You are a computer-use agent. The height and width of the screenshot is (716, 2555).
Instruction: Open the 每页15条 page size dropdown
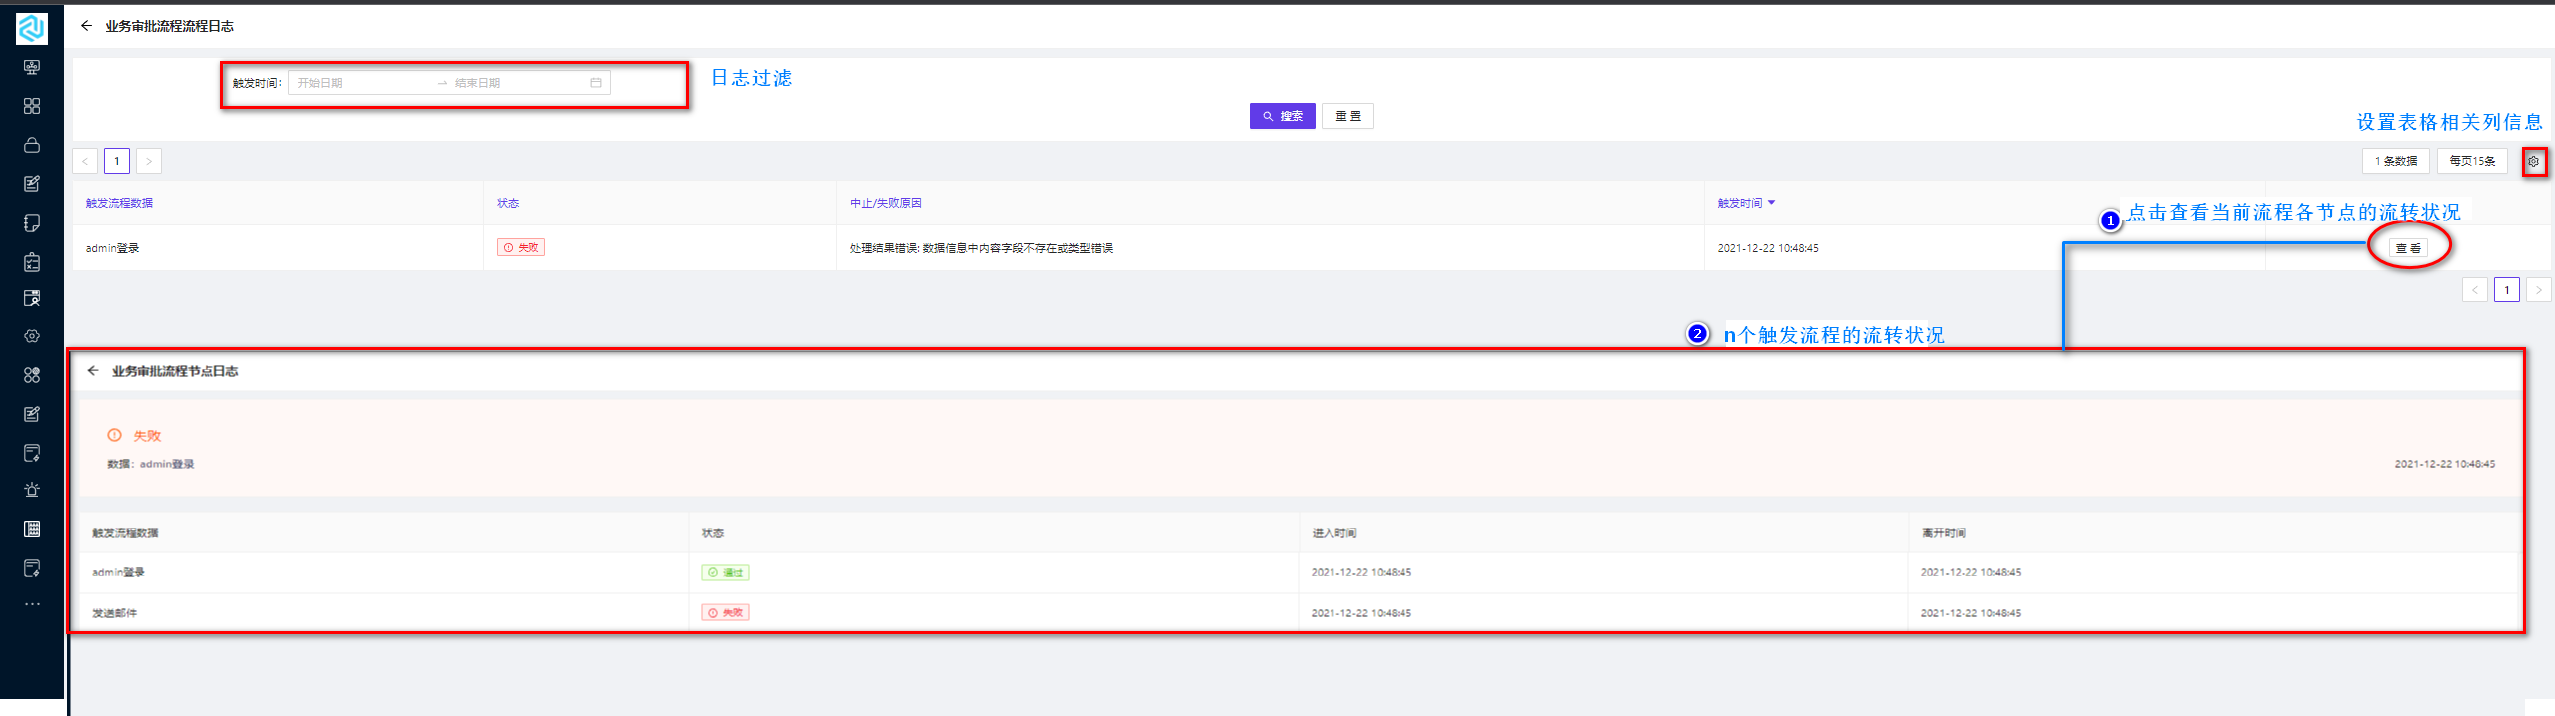coord(2472,161)
